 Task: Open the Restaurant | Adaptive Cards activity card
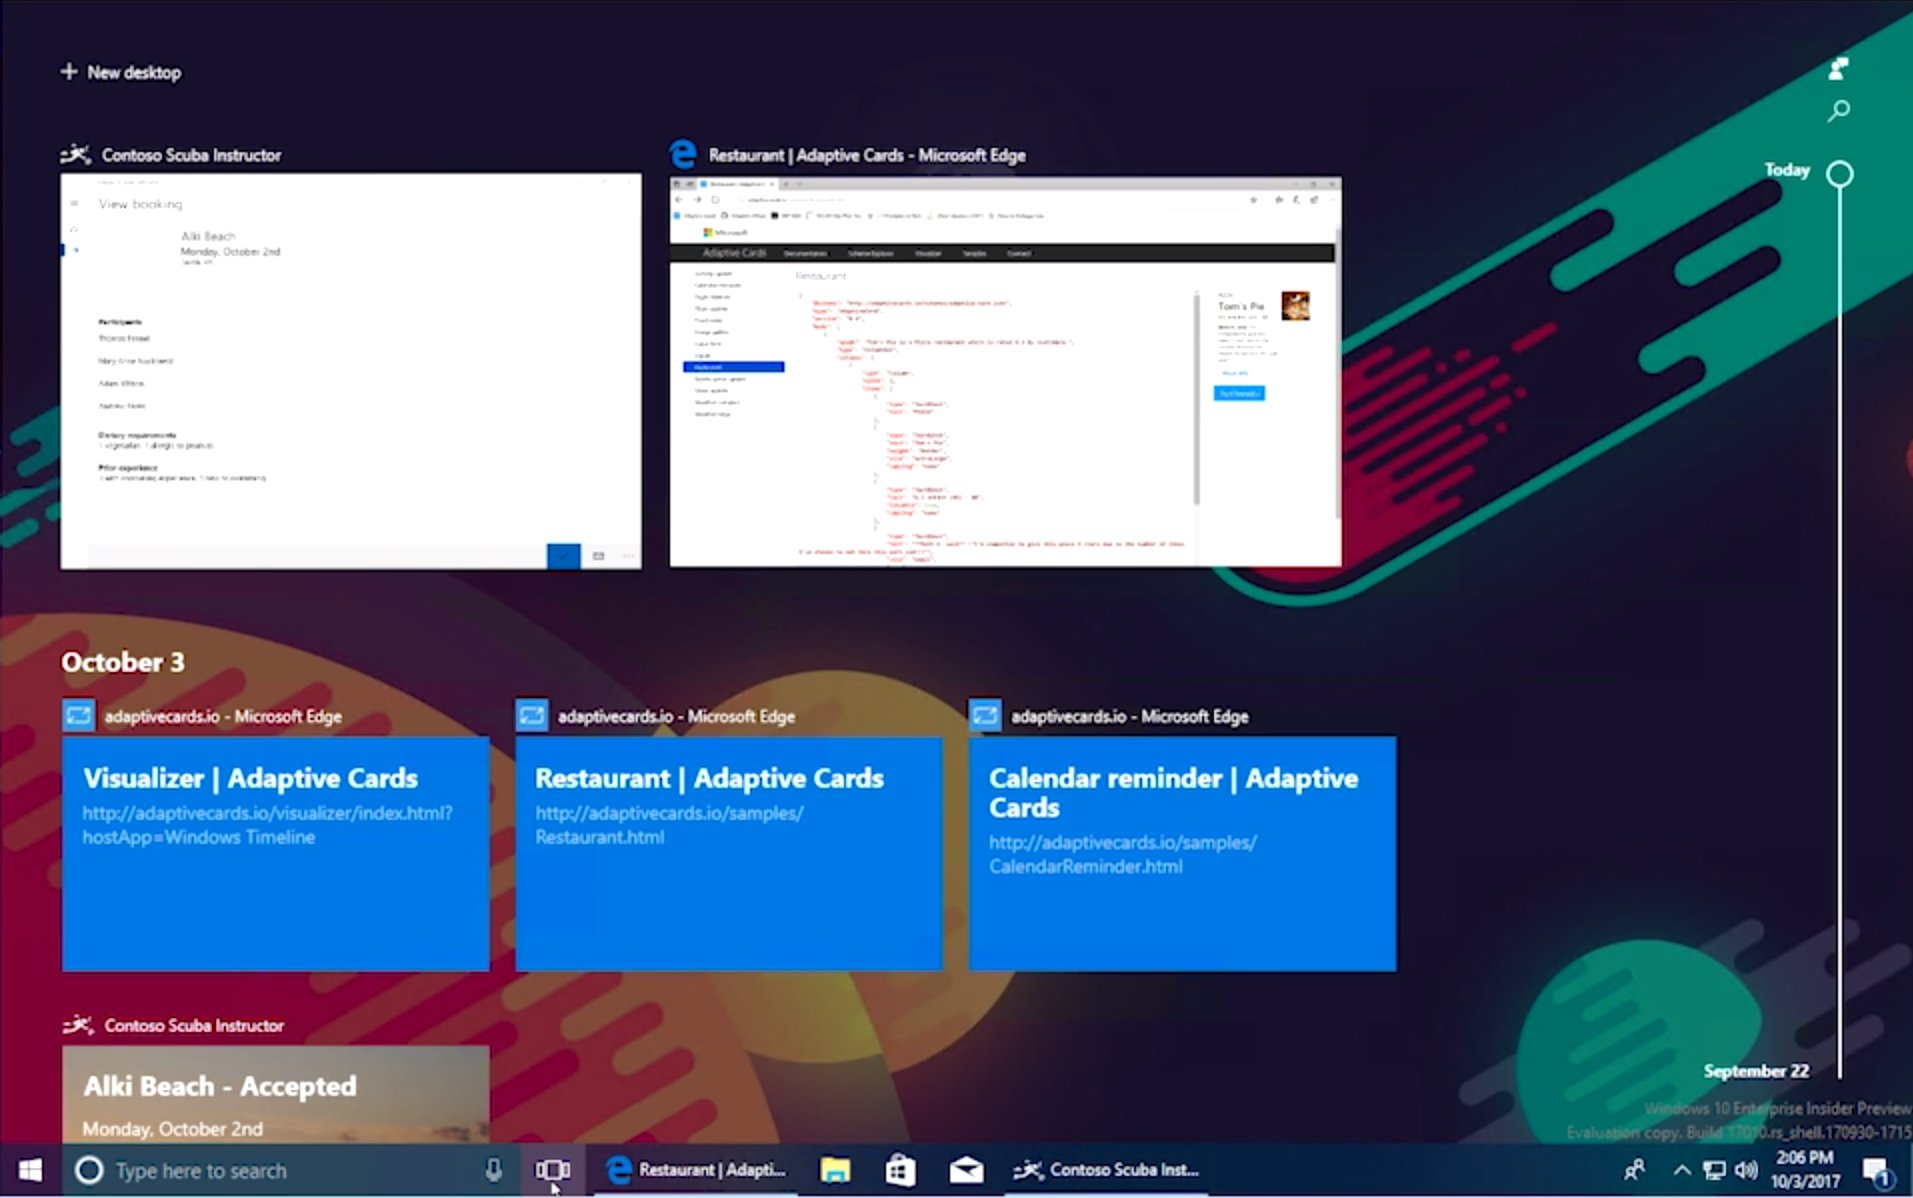[x=729, y=854]
